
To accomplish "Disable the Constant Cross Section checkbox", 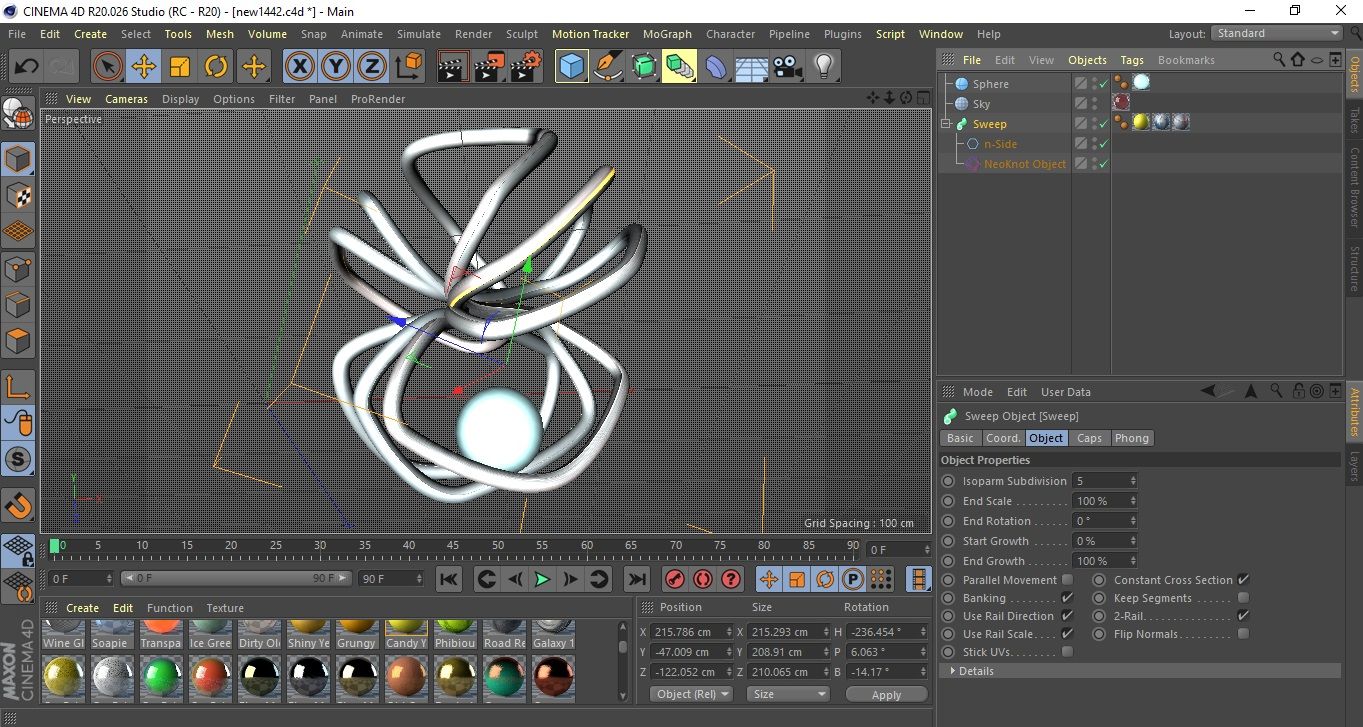I will coord(1243,580).
